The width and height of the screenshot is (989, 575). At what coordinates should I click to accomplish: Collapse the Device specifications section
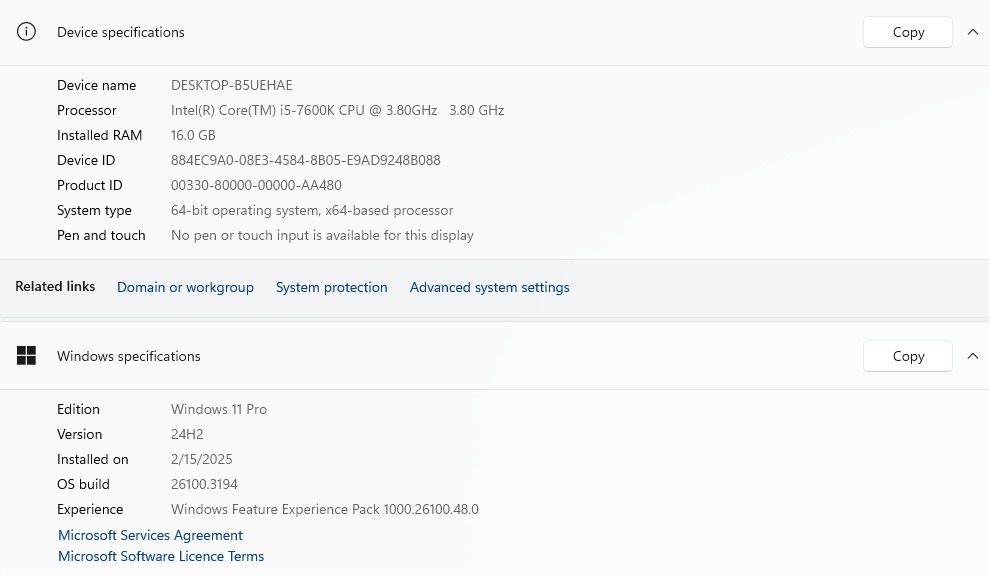[x=973, y=32]
